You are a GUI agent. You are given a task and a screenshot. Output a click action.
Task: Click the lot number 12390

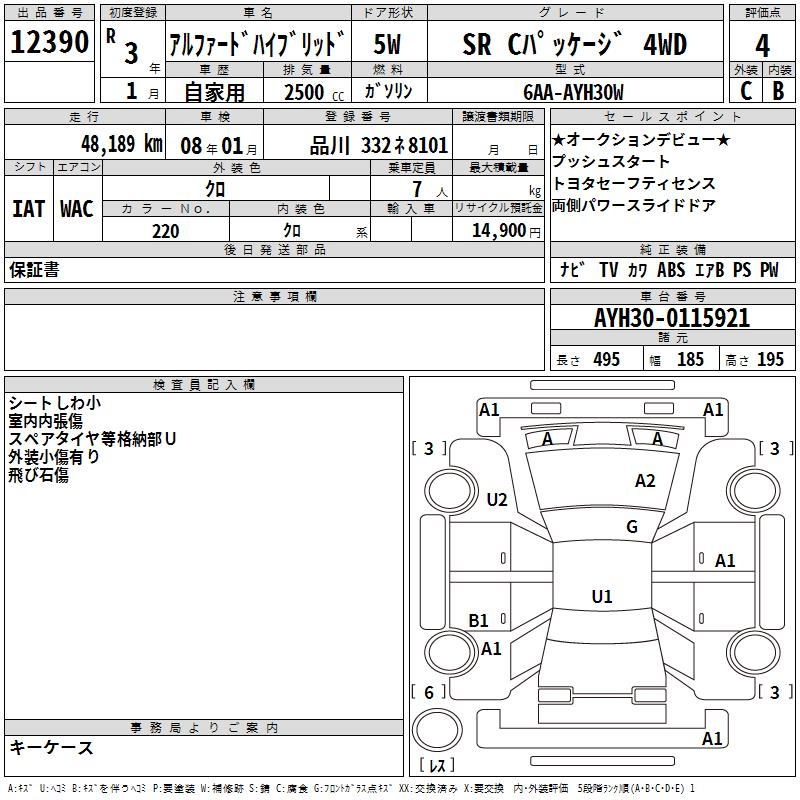(x=50, y=43)
